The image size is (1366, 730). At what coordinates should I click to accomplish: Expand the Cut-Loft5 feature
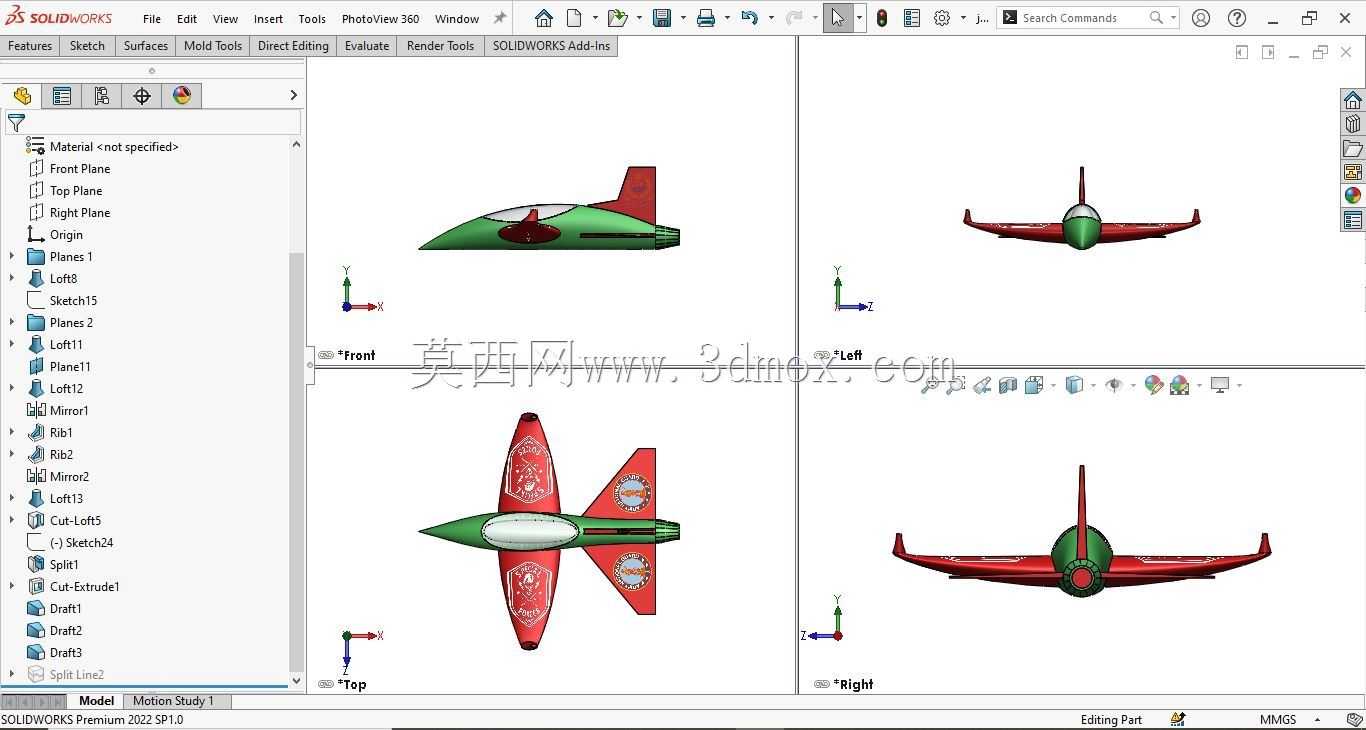tap(12, 520)
